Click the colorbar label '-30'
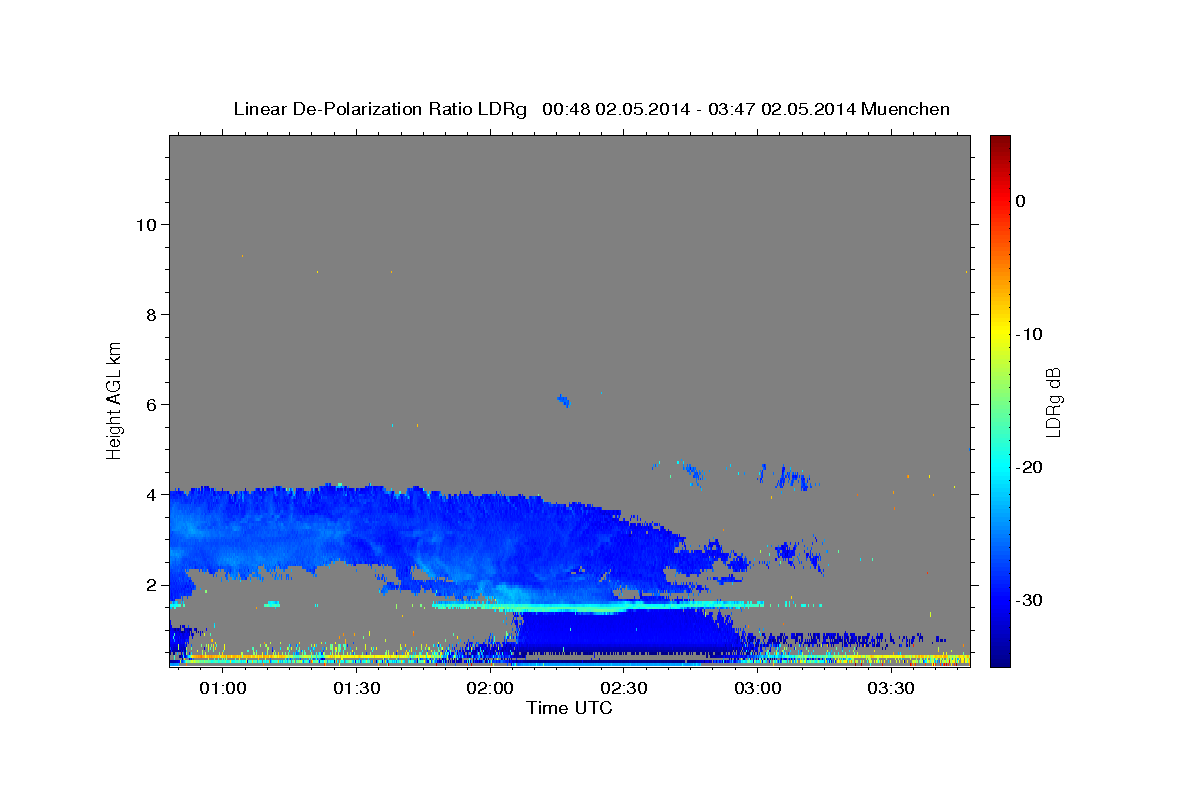This screenshot has width=1200, height=800. (x=1029, y=600)
